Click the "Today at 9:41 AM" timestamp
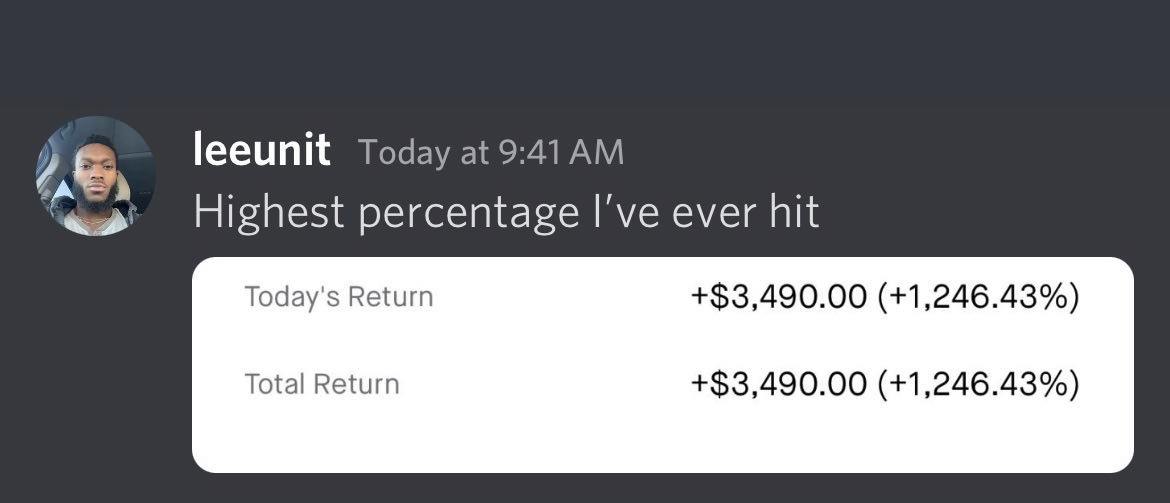This screenshot has height=503, width=1170. pyautogui.click(x=490, y=152)
